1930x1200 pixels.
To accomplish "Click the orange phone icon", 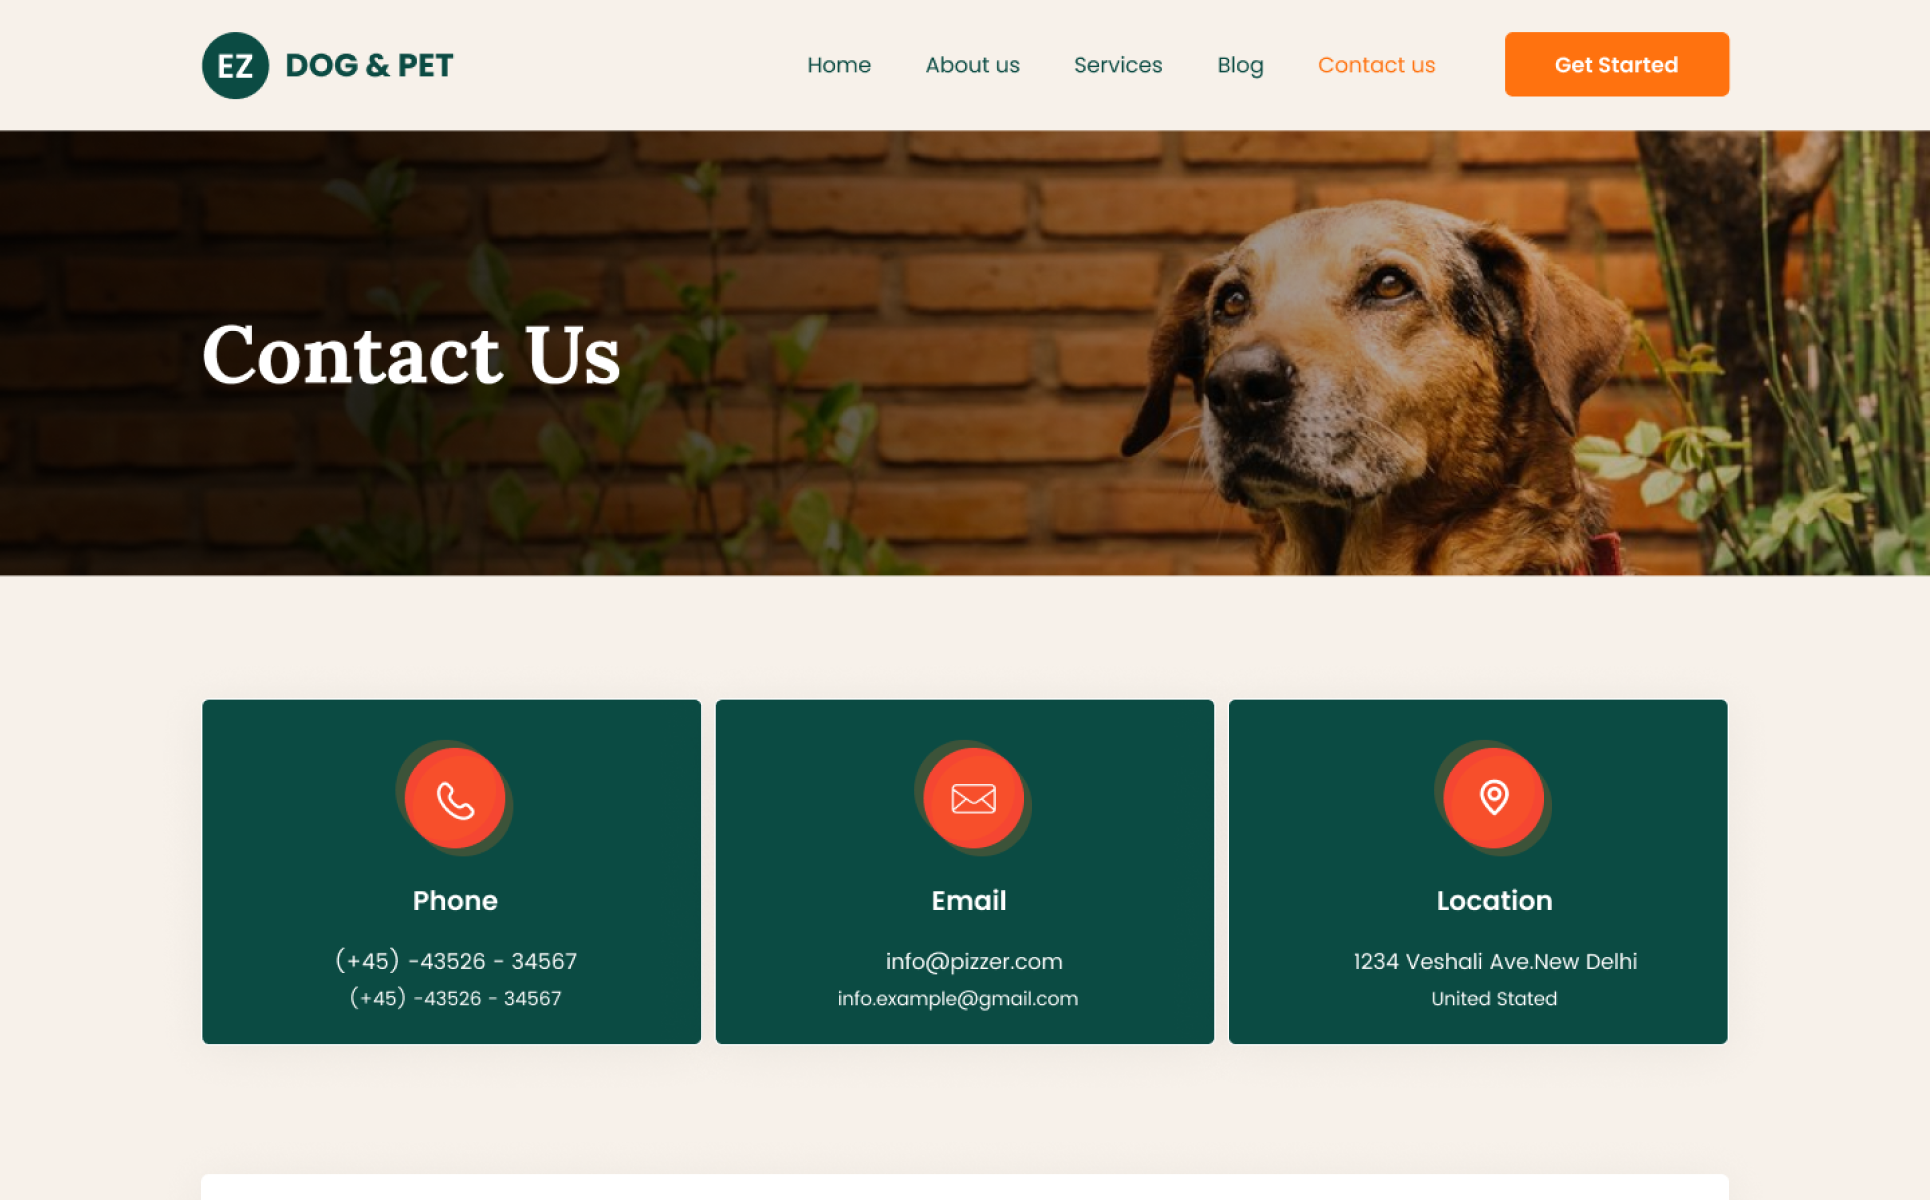I will [x=455, y=798].
